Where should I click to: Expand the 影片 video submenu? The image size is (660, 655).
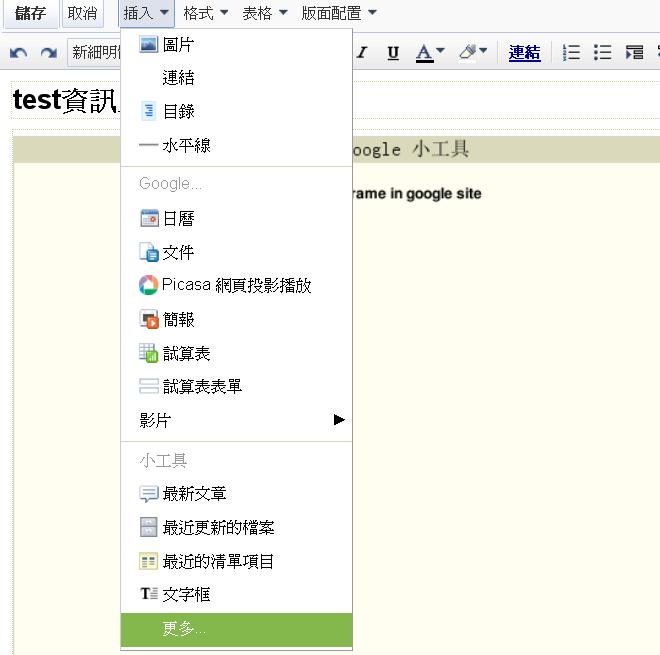click(x=236, y=420)
